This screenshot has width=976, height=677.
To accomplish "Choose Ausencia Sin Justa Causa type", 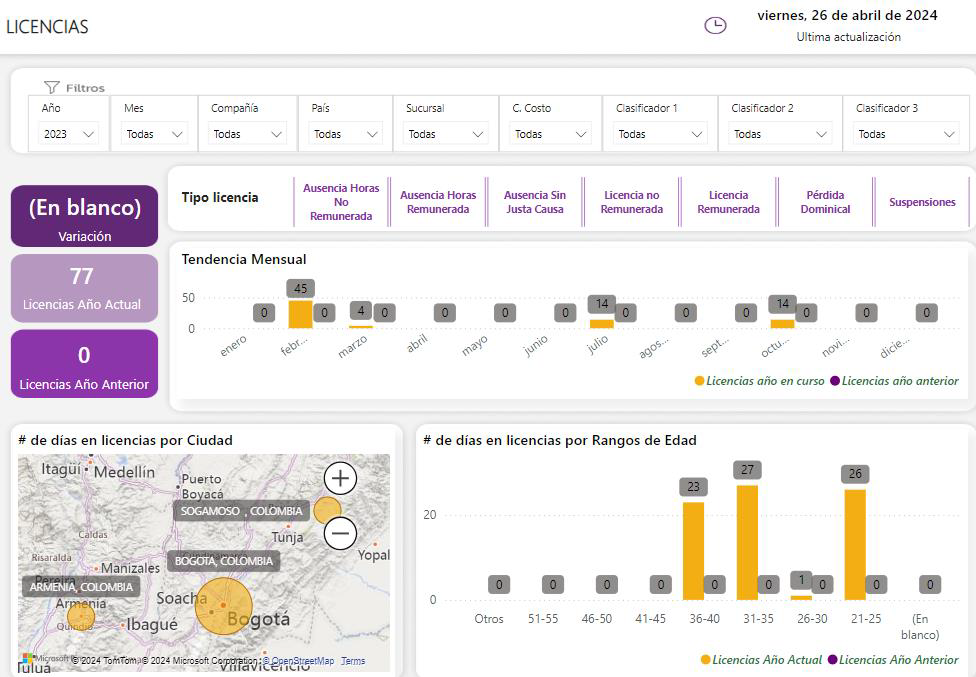I will 535,202.
